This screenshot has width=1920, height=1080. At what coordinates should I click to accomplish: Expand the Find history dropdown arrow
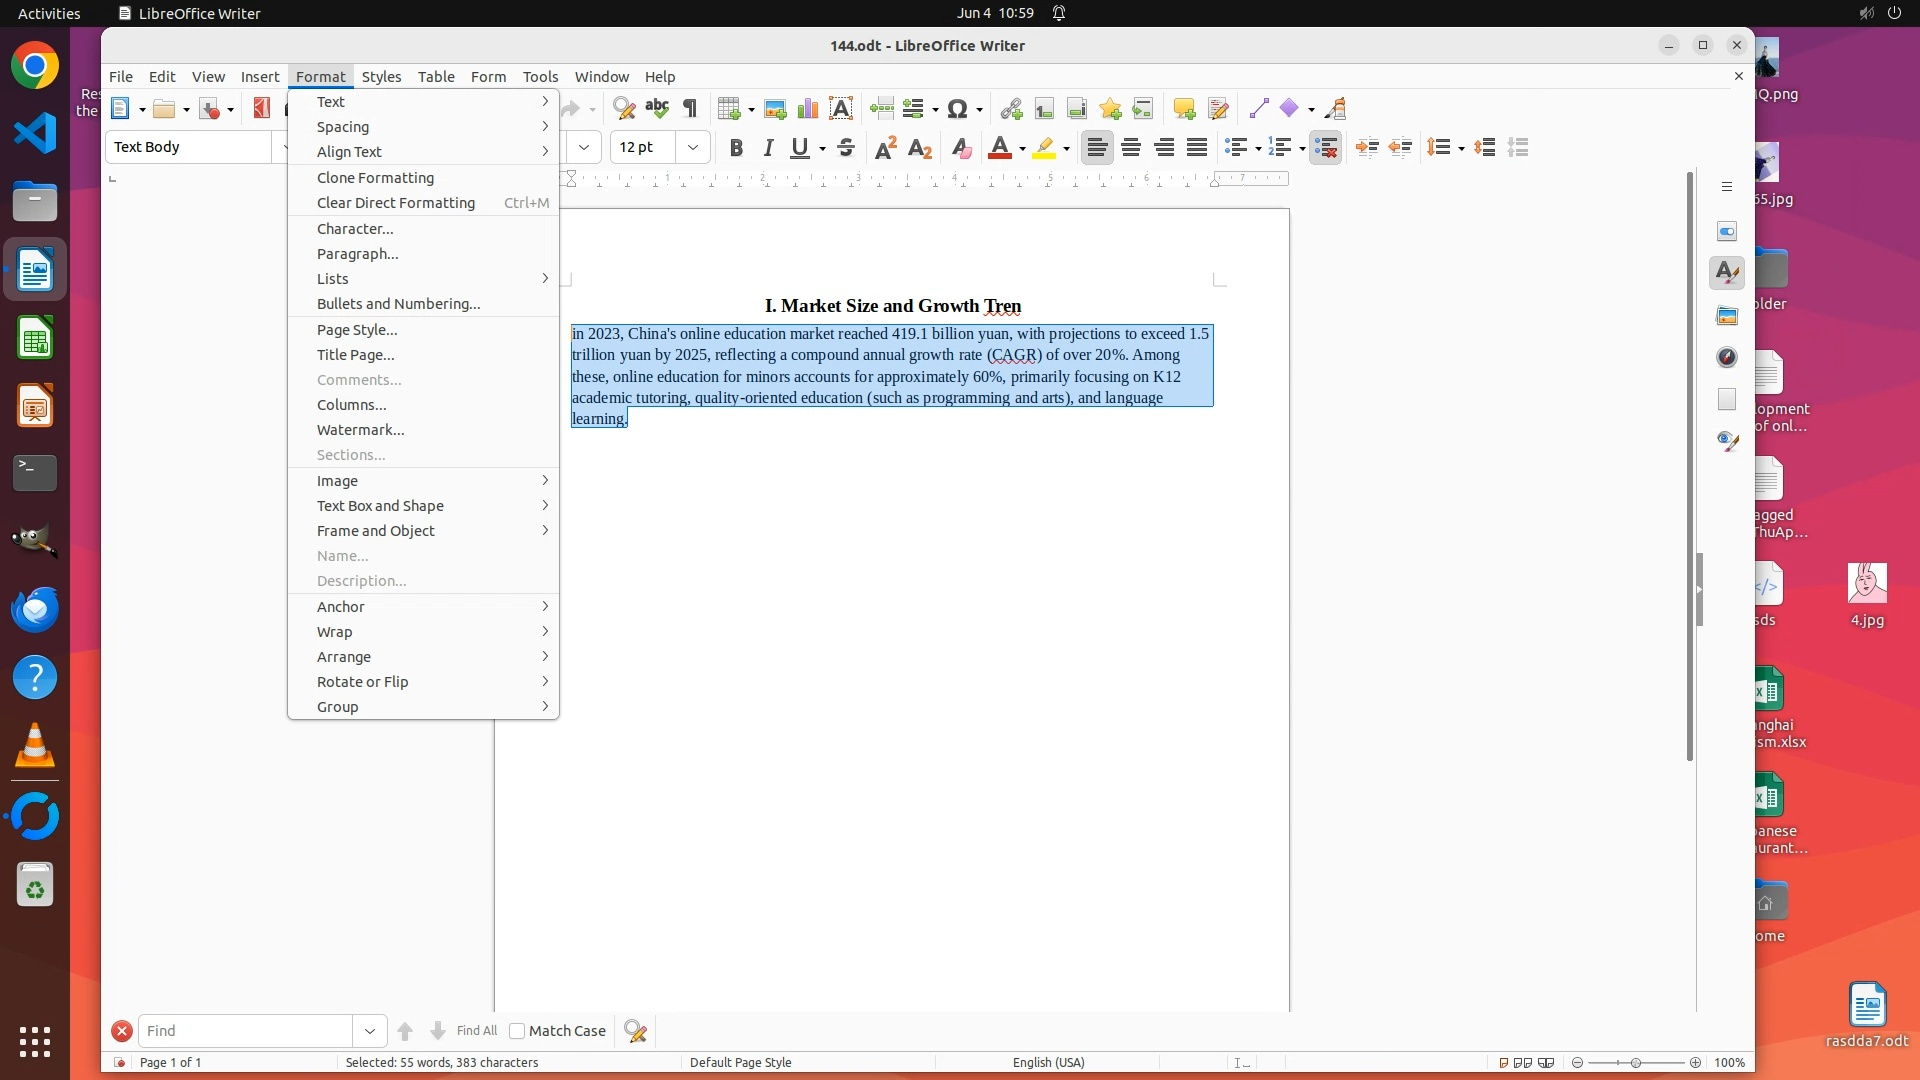369,1031
